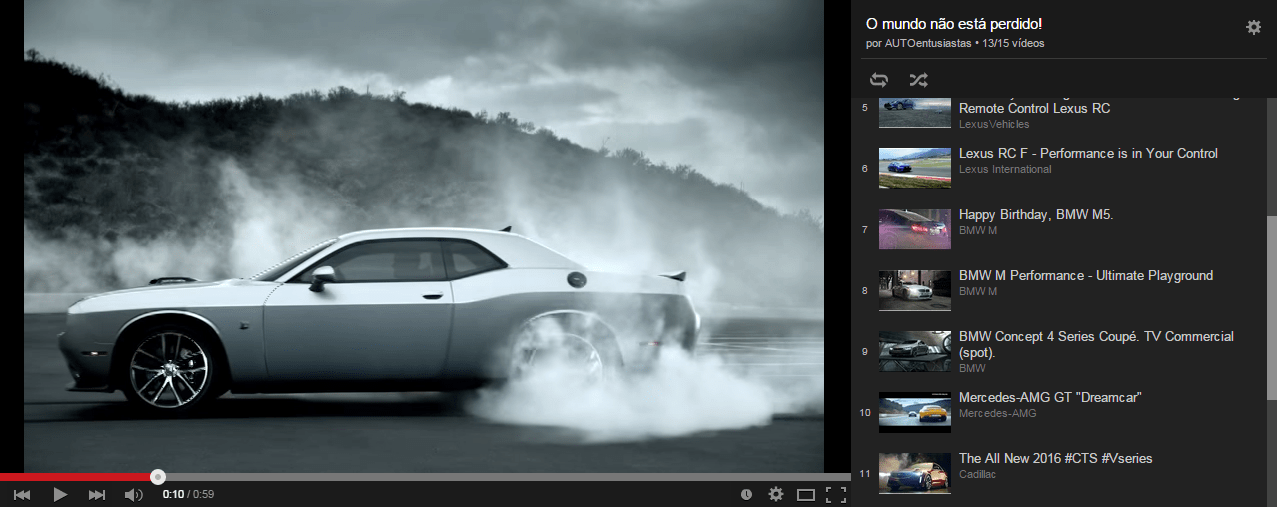The height and width of the screenshot is (507, 1277).
Task: Select the Lexus RC F thumbnail
Action: click(914, 168)
